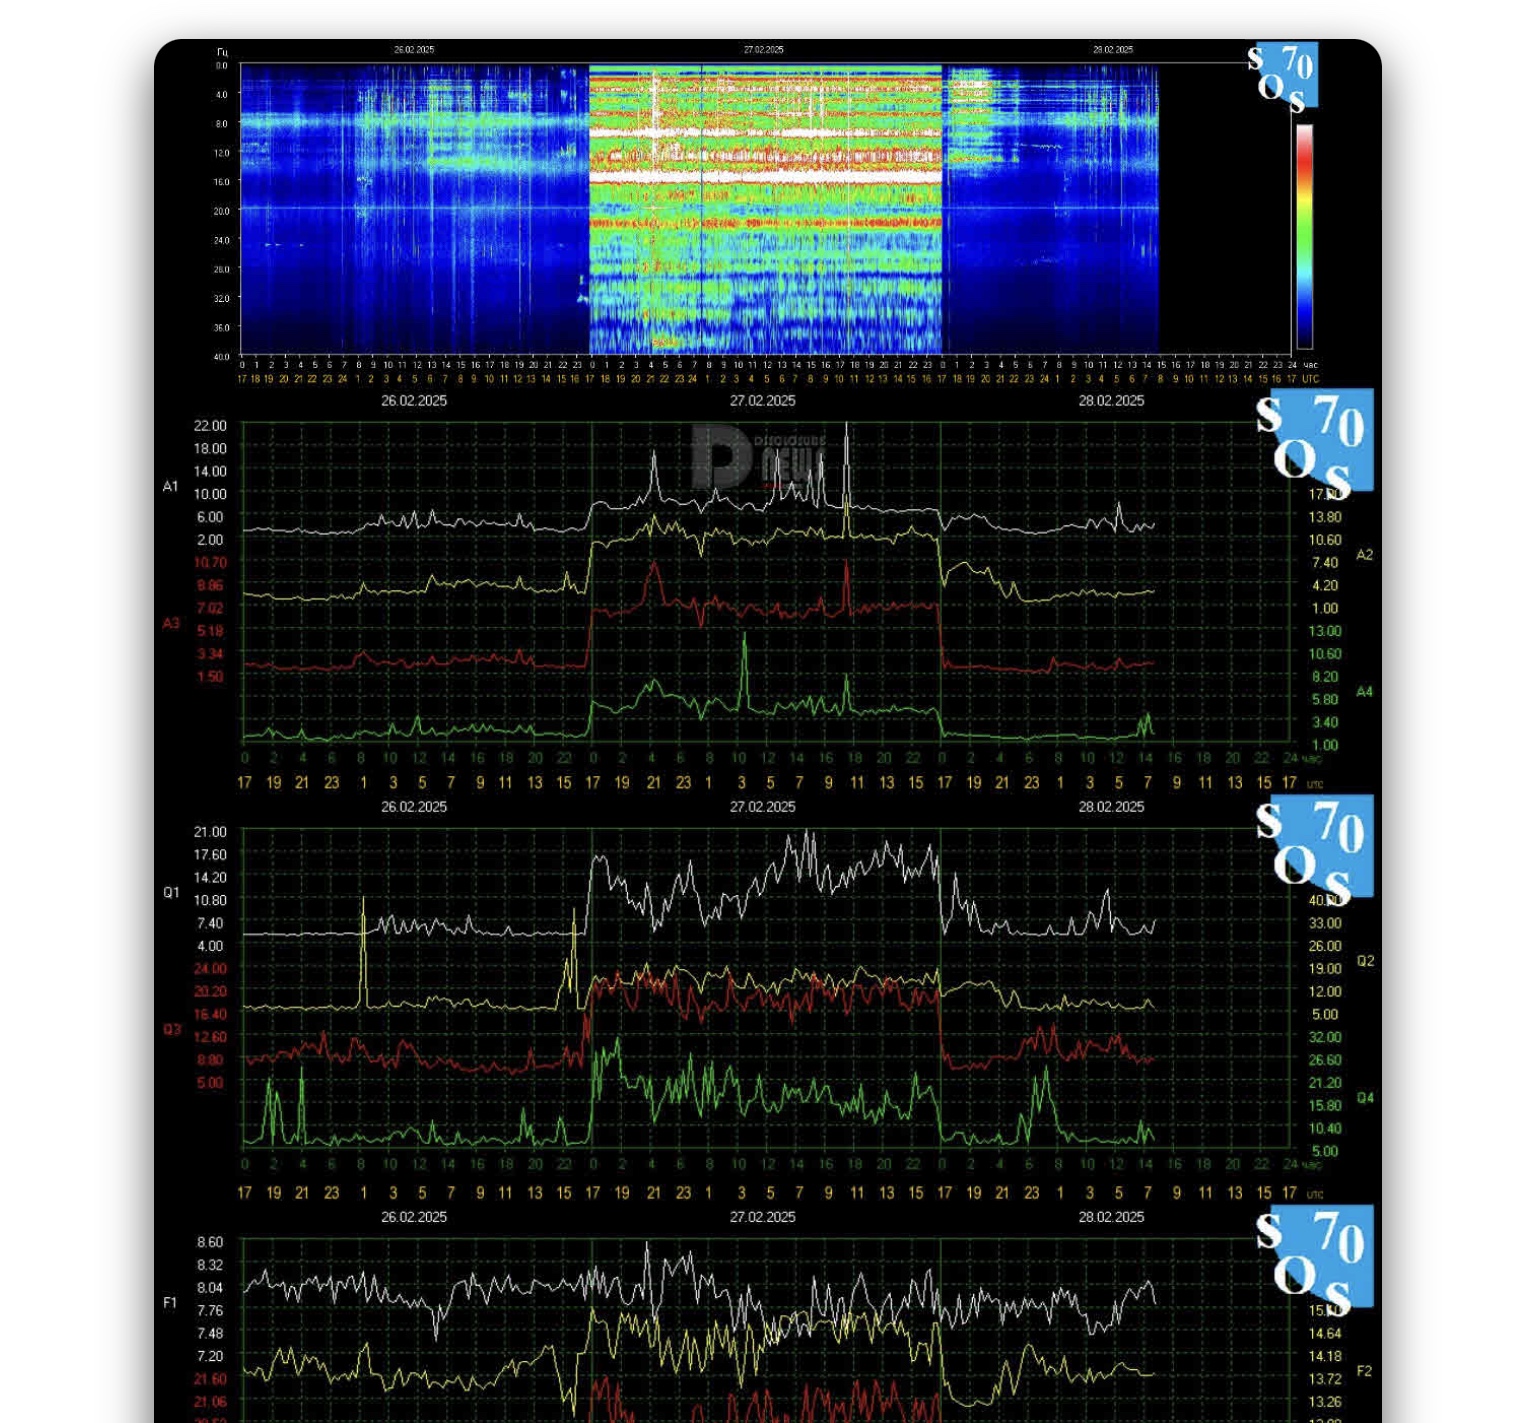Click the red 10.70 value on A3 axis
This screenshot has width=1527, height=1423.
[210, 562]
